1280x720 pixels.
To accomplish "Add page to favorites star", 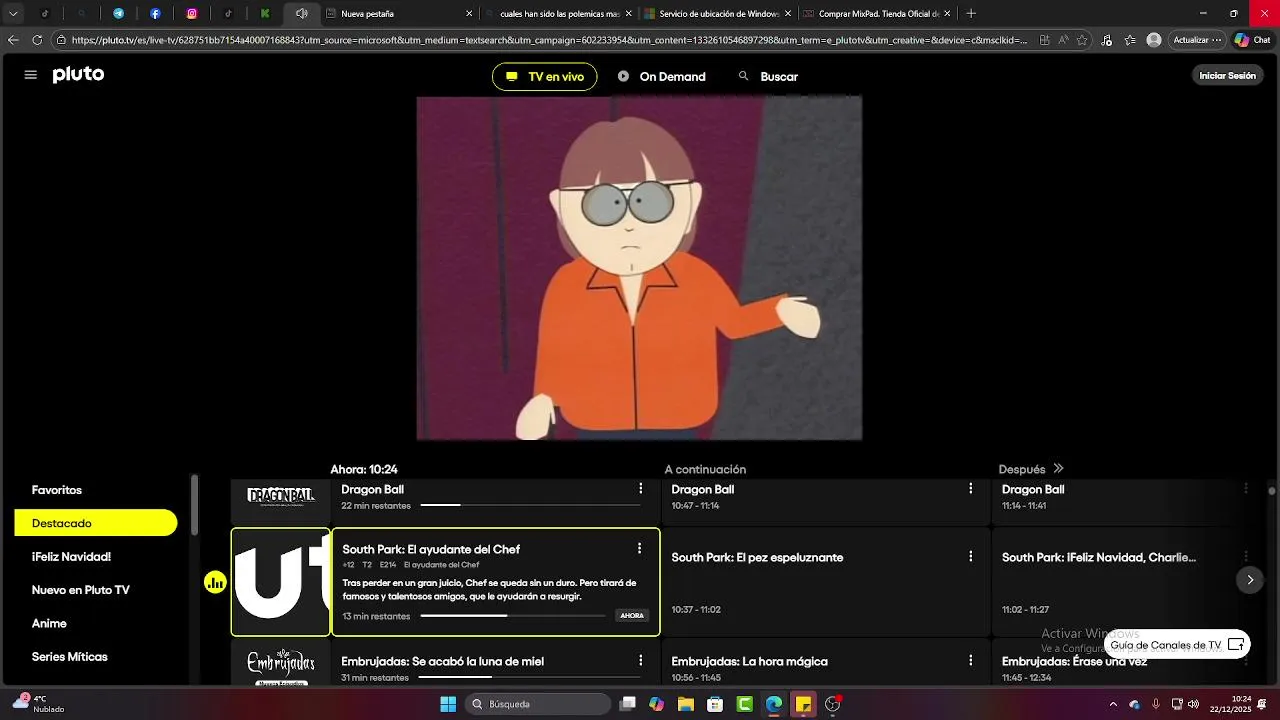I will tap(1083, 40).
